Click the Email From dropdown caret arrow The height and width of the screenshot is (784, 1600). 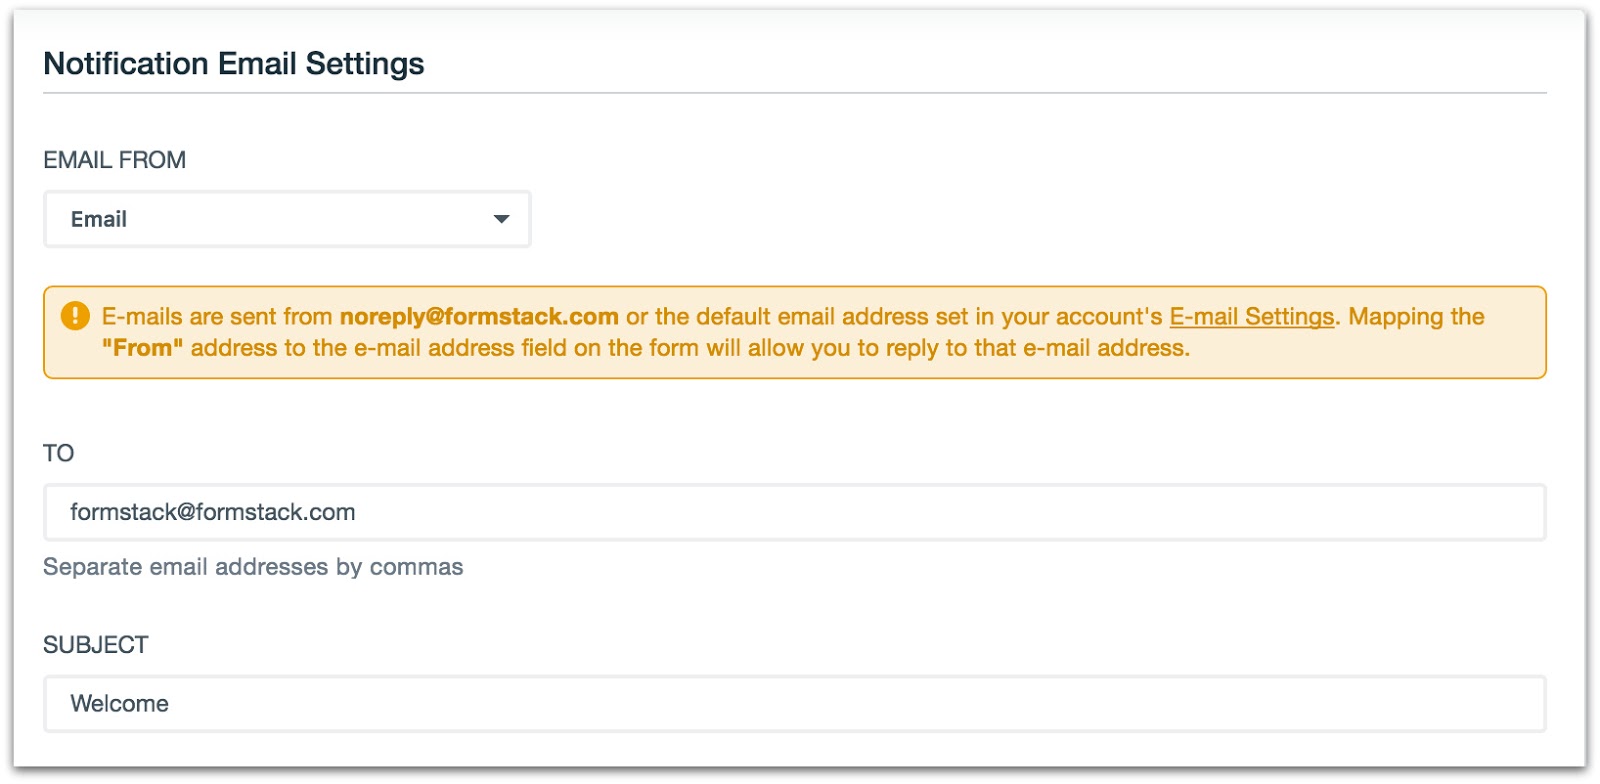coord(501,219)
